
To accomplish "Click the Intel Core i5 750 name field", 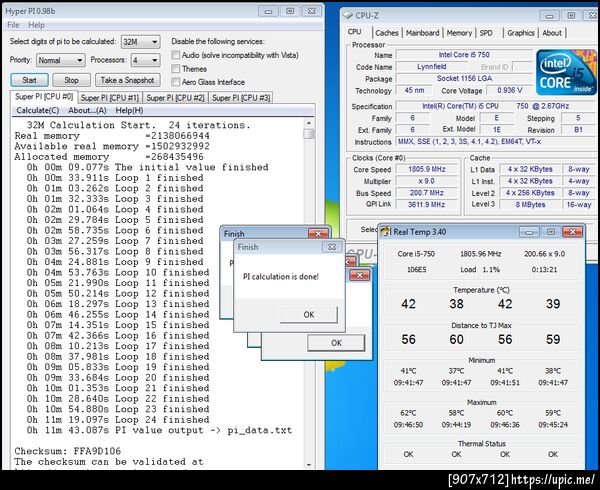I will pyautogui.click(x=464, y=55).
